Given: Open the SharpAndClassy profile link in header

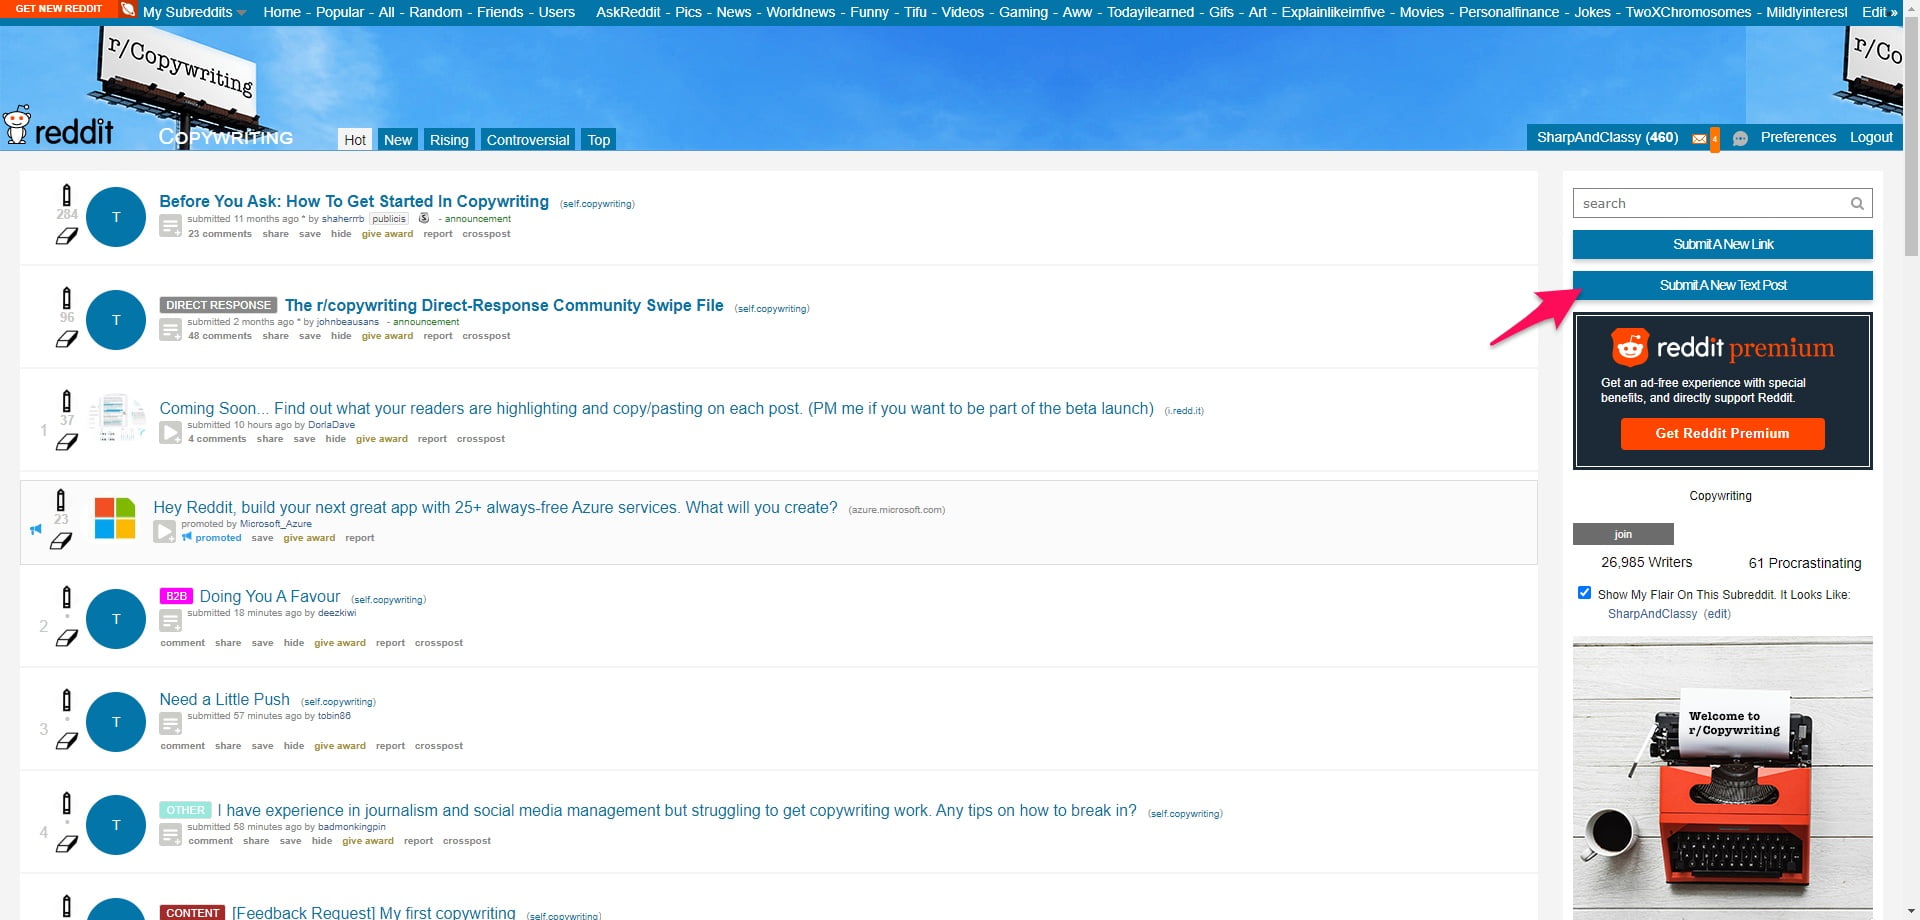Looking at the screenshot, I should [1589, 137].
